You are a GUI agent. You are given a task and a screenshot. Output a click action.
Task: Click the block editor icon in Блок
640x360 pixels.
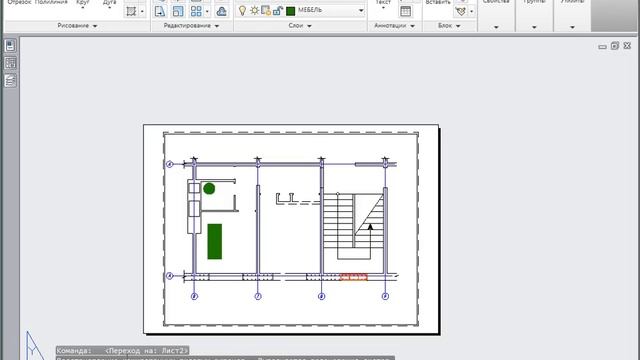[461, 11]
